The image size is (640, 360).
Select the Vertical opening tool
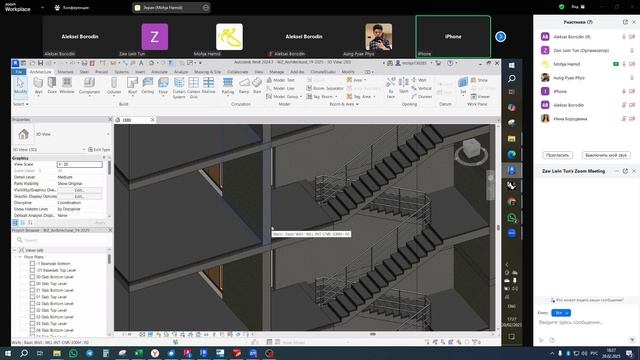pyautogui.click(x=422, y=88)
